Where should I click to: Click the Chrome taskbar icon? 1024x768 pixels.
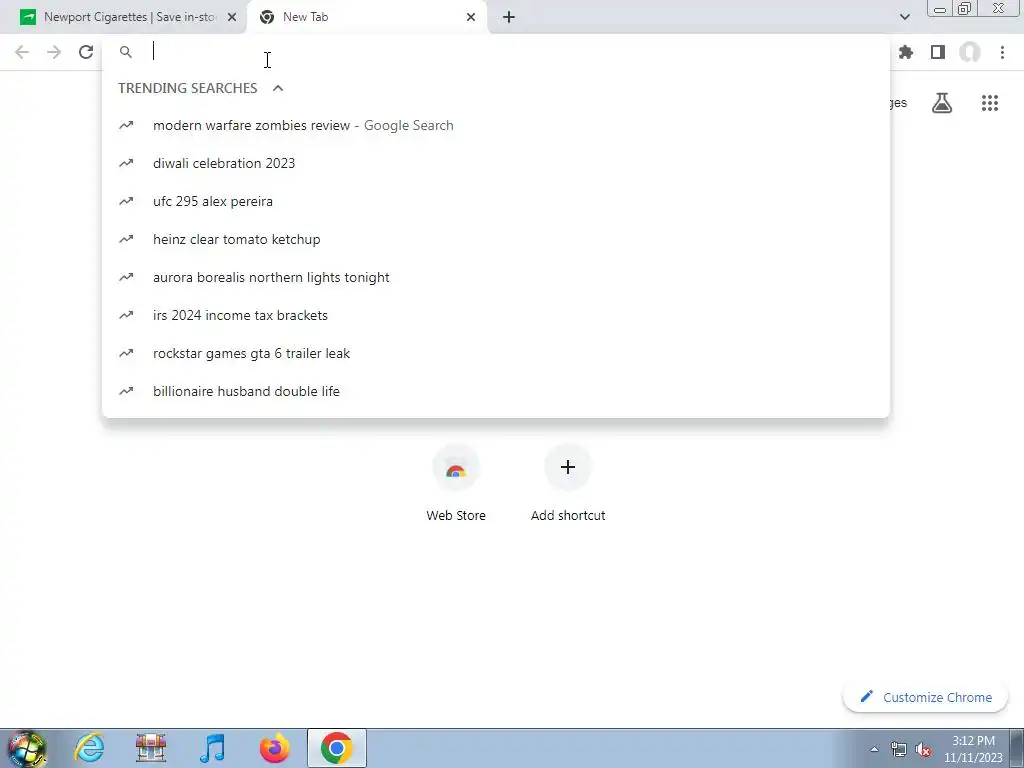click(336, 748)
